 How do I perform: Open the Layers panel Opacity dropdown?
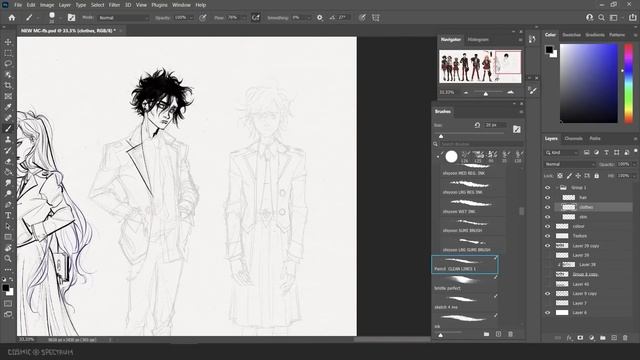(x=633, y=164)
